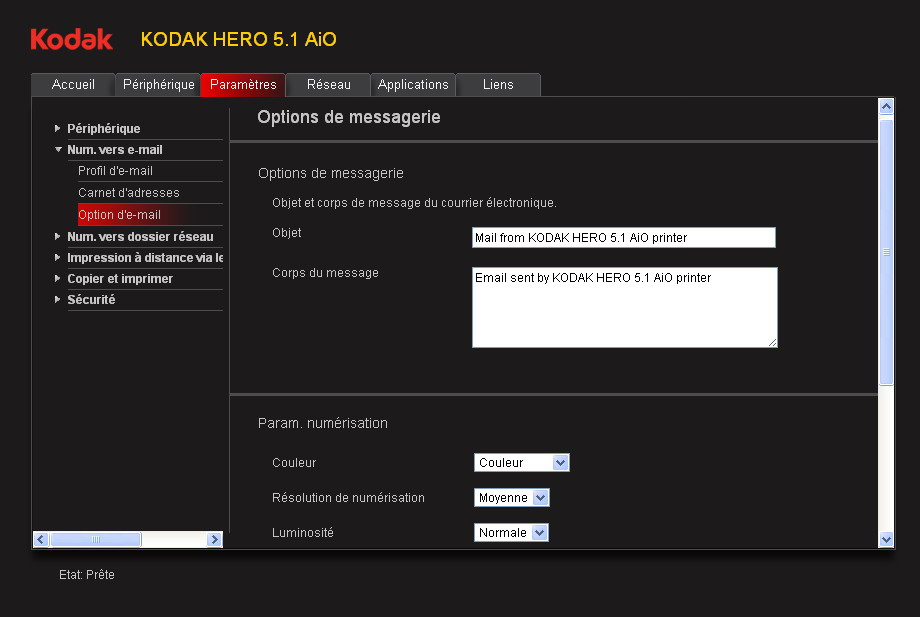Open the Couleur dropdown
The width and height of the screenshot is (920, 617).
pos(521,463)
